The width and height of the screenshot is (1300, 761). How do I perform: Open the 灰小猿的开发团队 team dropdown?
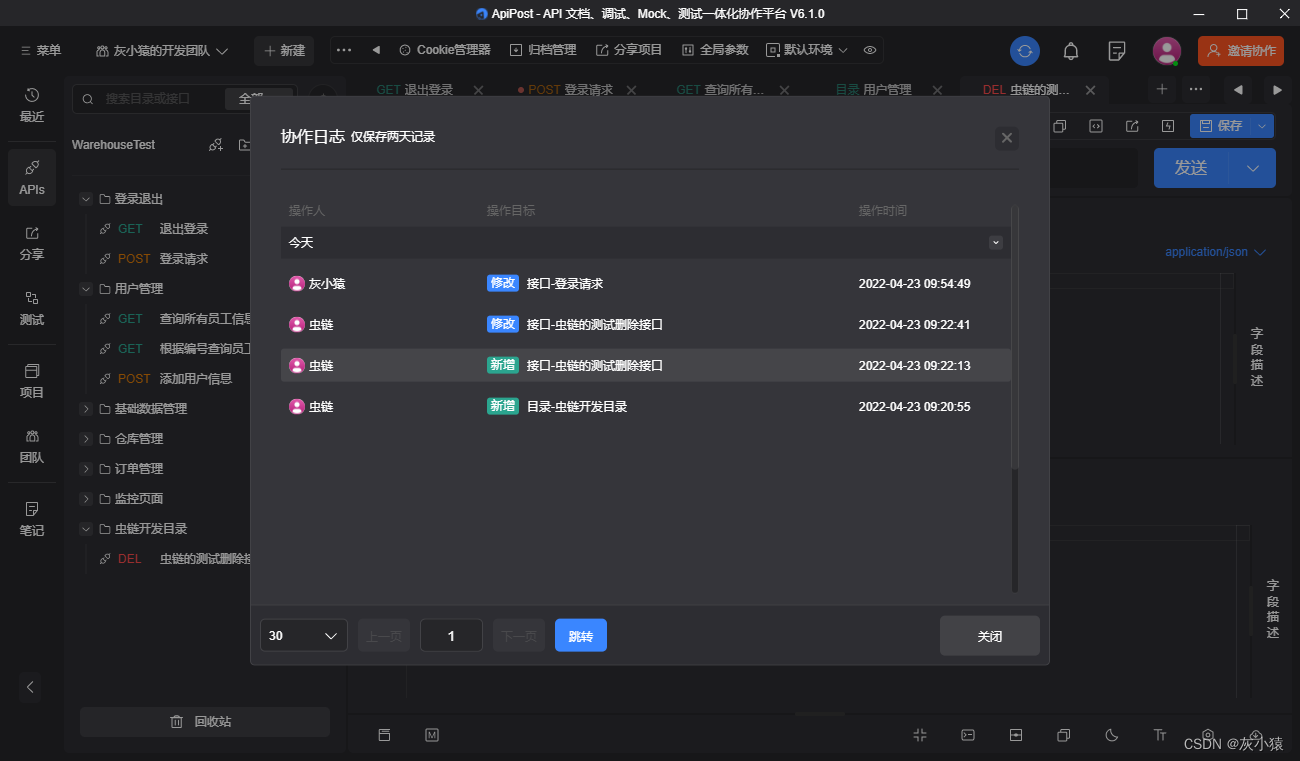pos(162,50)
